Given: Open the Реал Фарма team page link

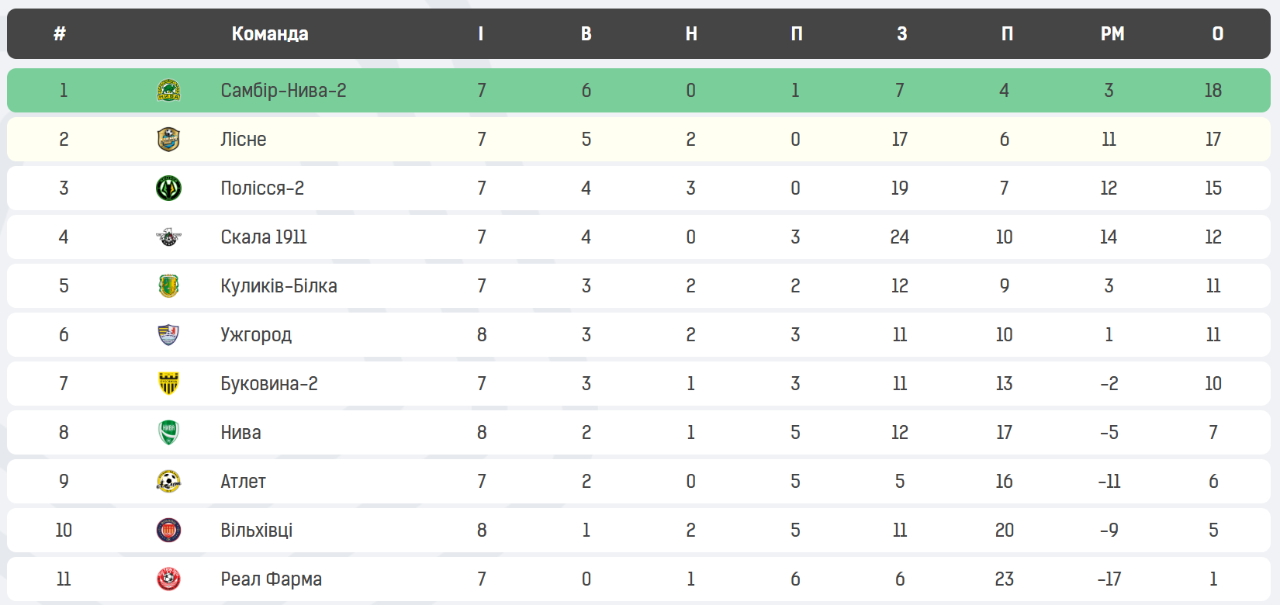Looking at the screenshot, I should 271,579.
